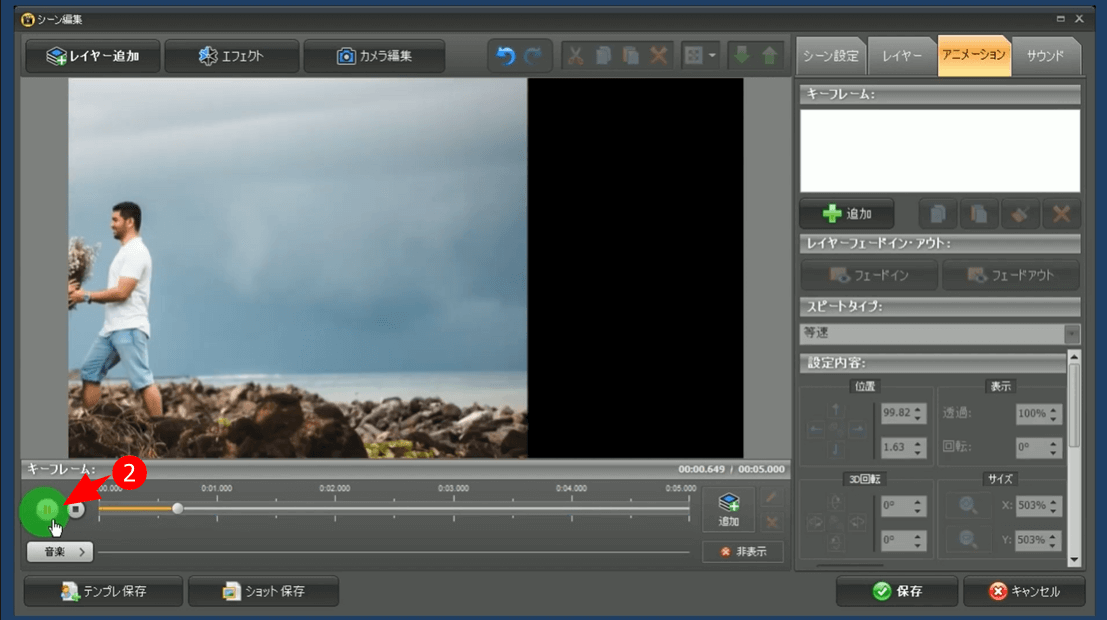Click the zoom-in magnifier for size
Screen dimensions: 1107x620
pos(968,506)
